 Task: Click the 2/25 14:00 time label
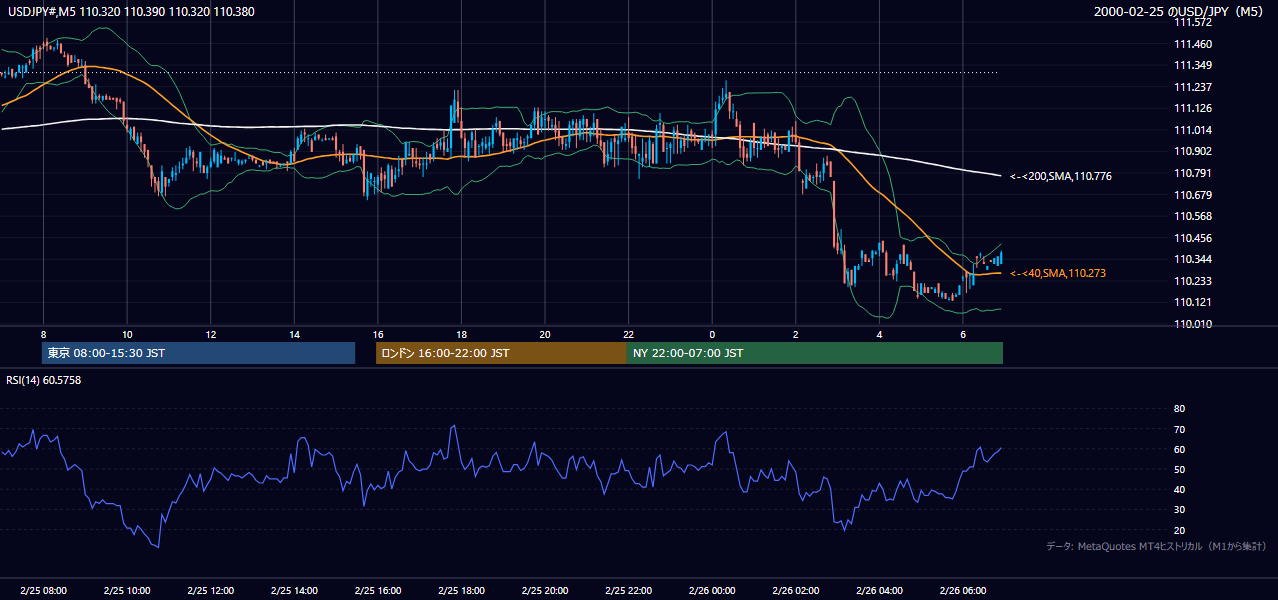(x=294, y=590)
